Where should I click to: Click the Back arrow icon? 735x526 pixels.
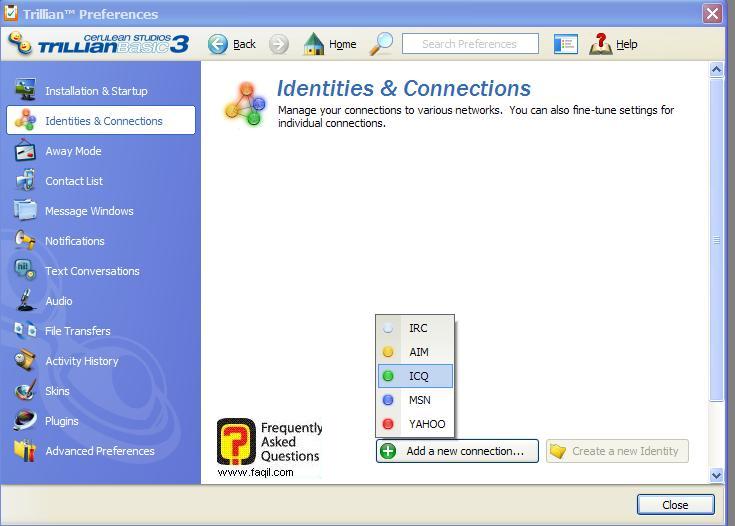(x=218, y=44)
